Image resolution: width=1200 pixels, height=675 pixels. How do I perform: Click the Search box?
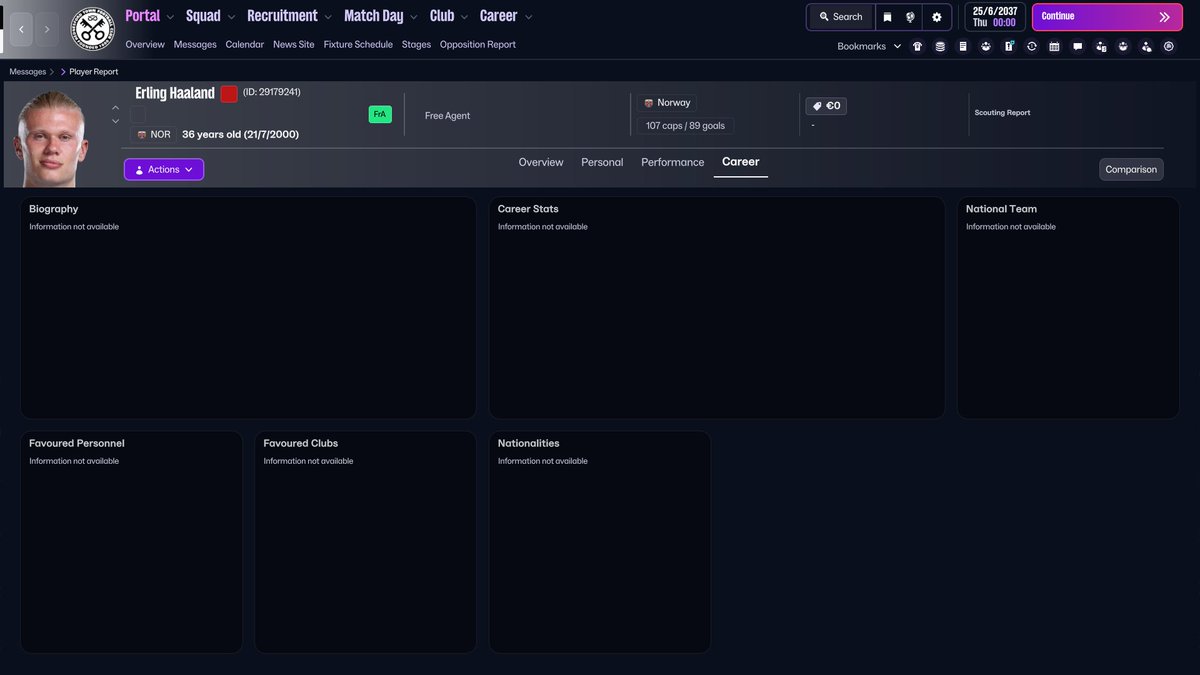pyautogui.click(x=840, y=17)
